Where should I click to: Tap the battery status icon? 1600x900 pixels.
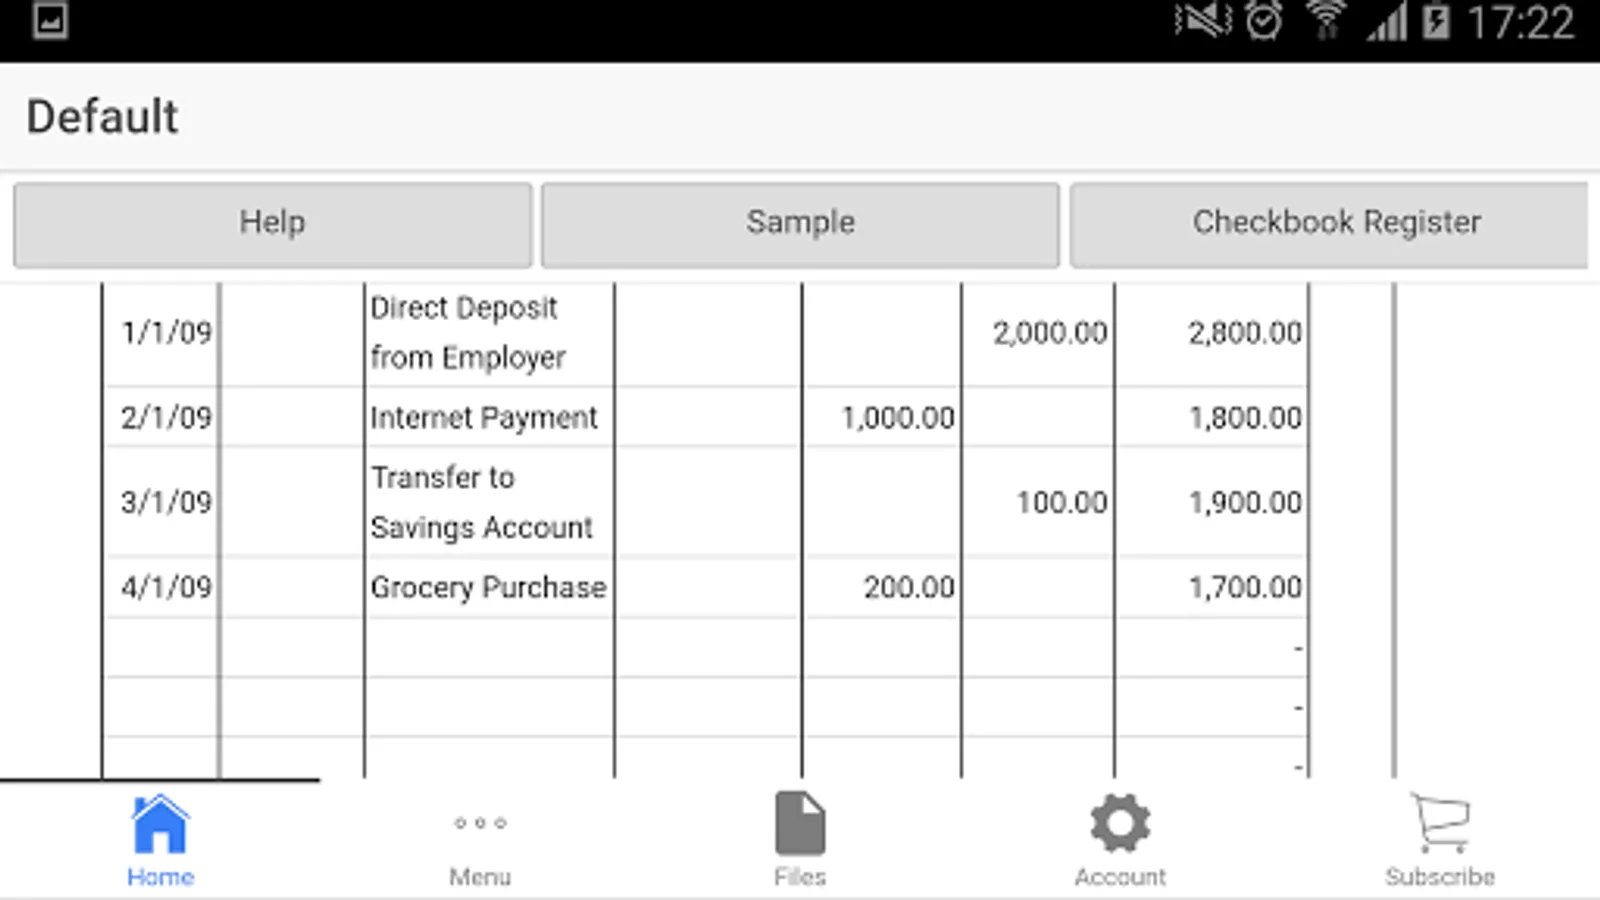tap(1436, 21)
